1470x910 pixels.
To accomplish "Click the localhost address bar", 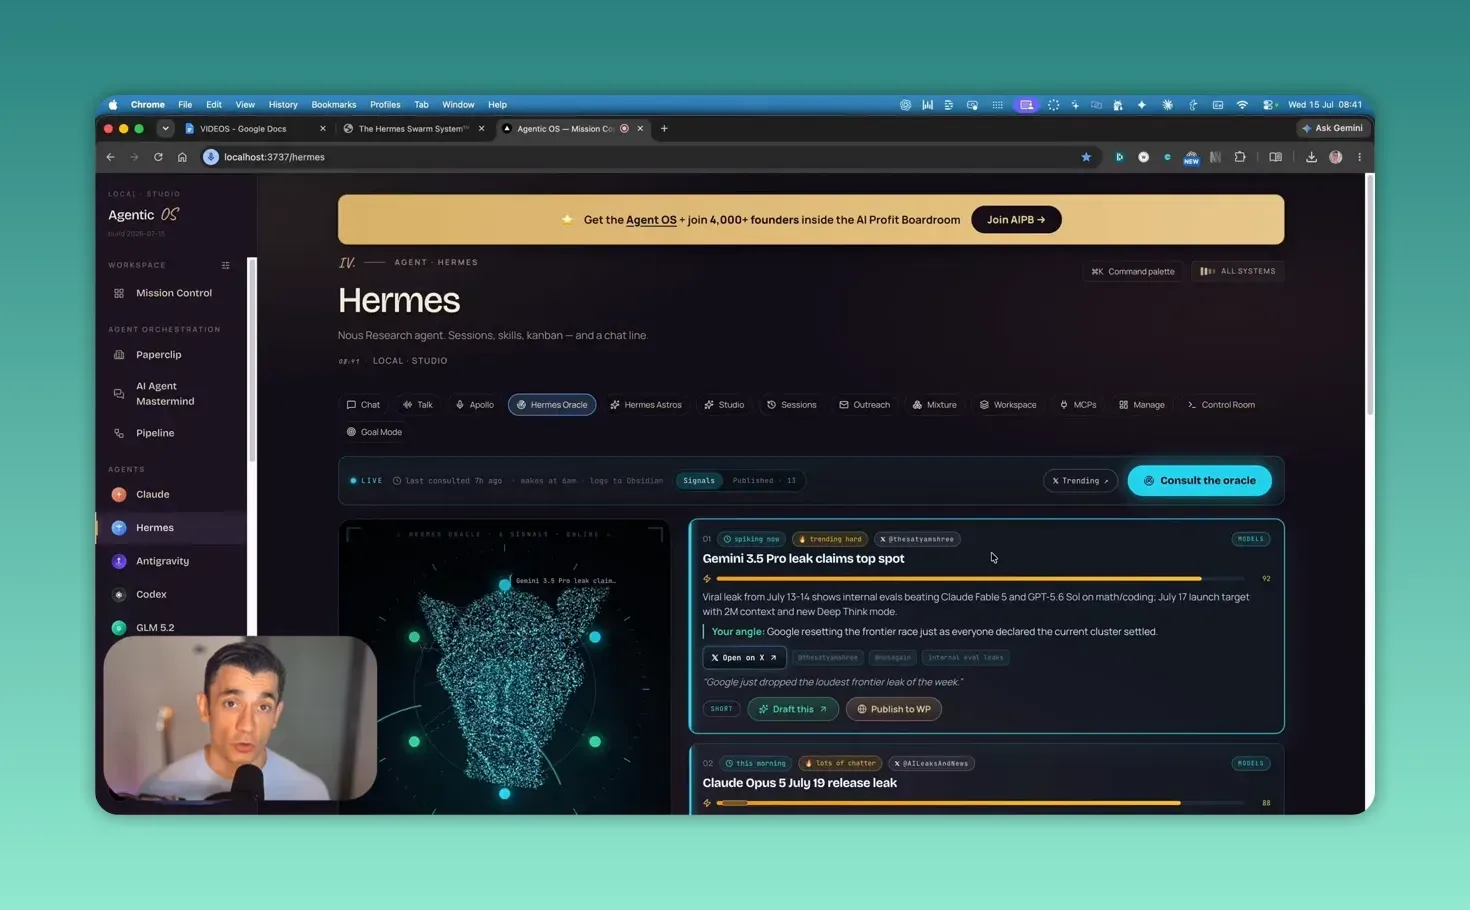I will (x=640, y=157).
